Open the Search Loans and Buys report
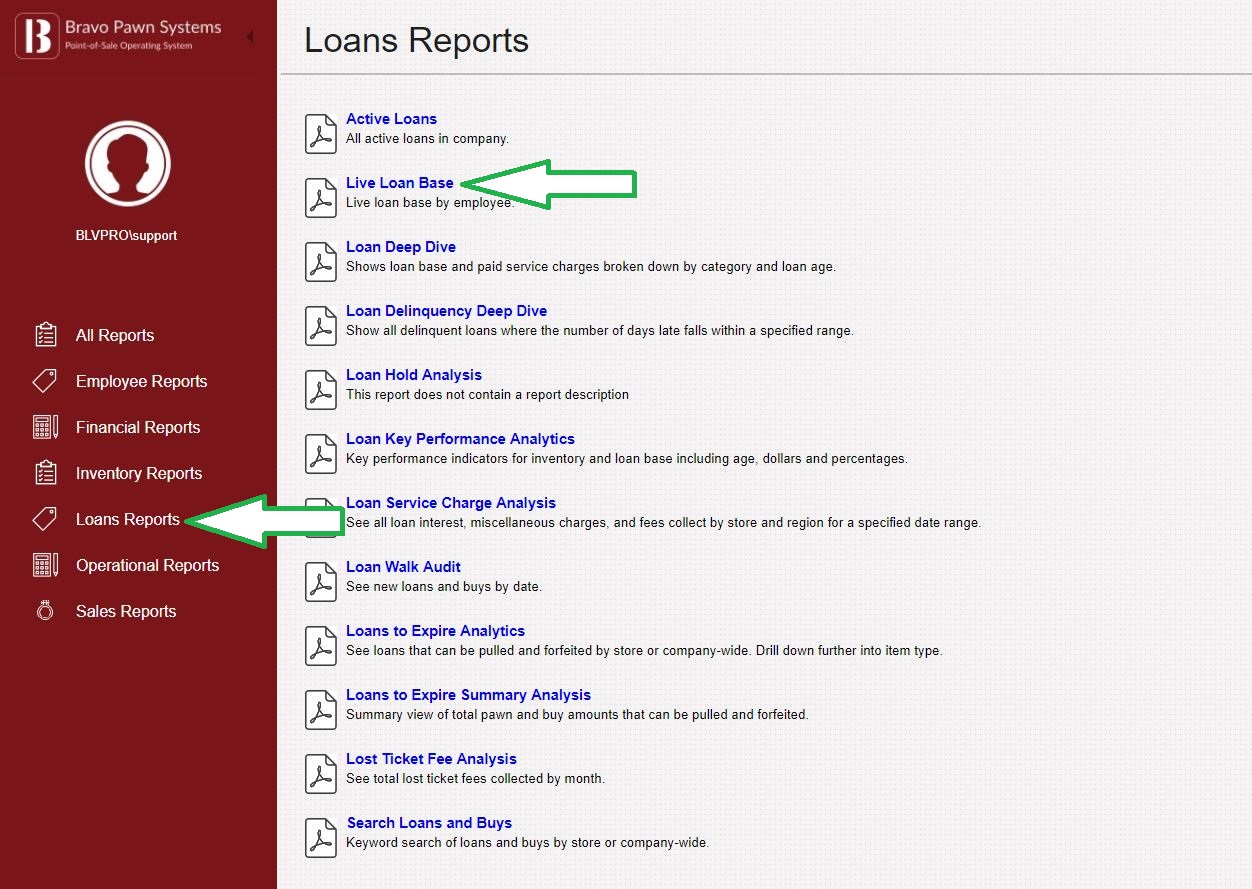This screenshot has height=889, width=1252. click(x=429, y=823)
